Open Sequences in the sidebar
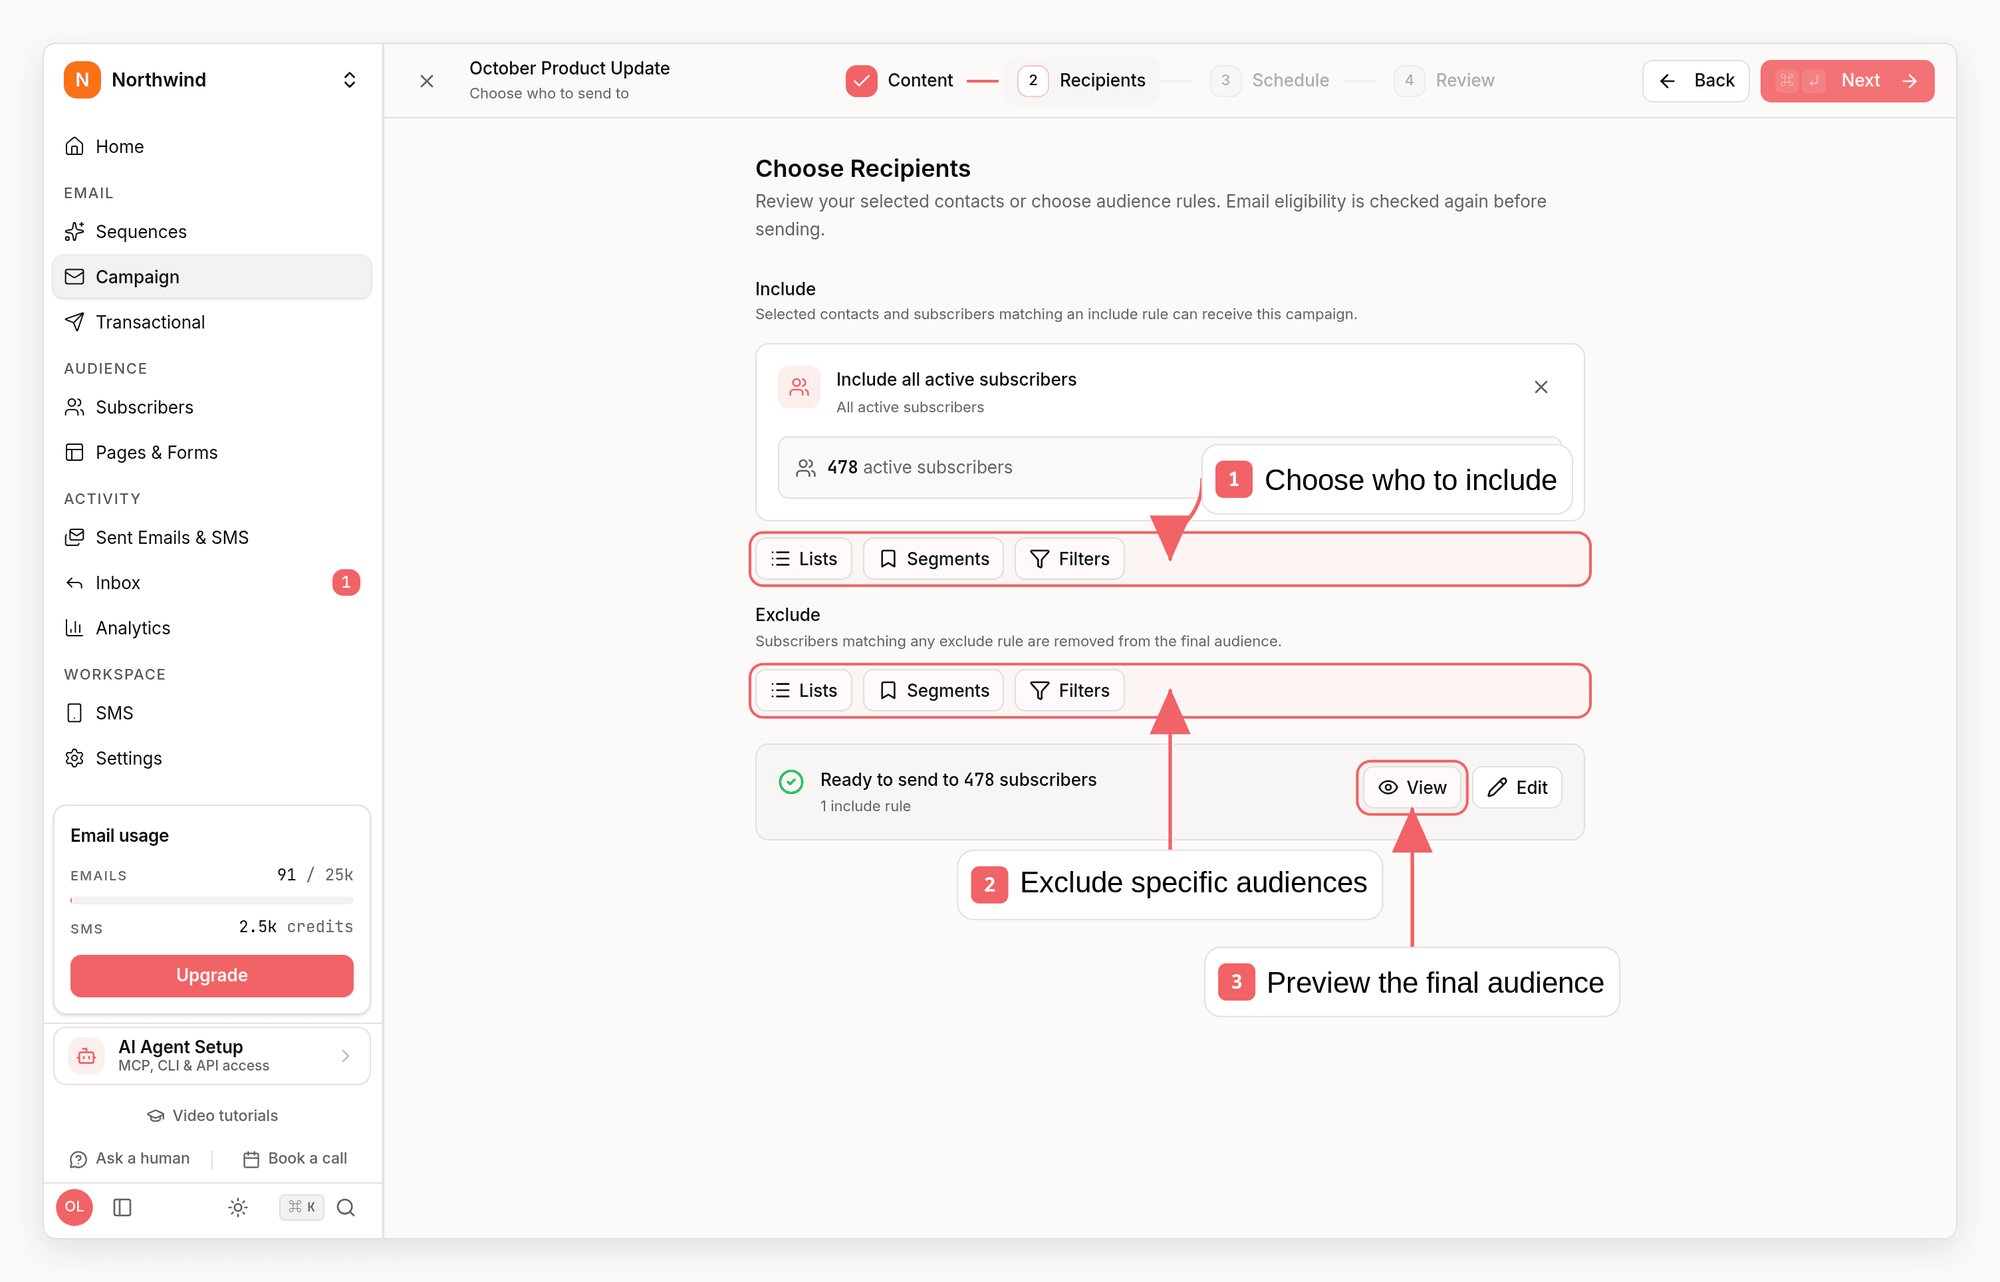 pos(211,232)
